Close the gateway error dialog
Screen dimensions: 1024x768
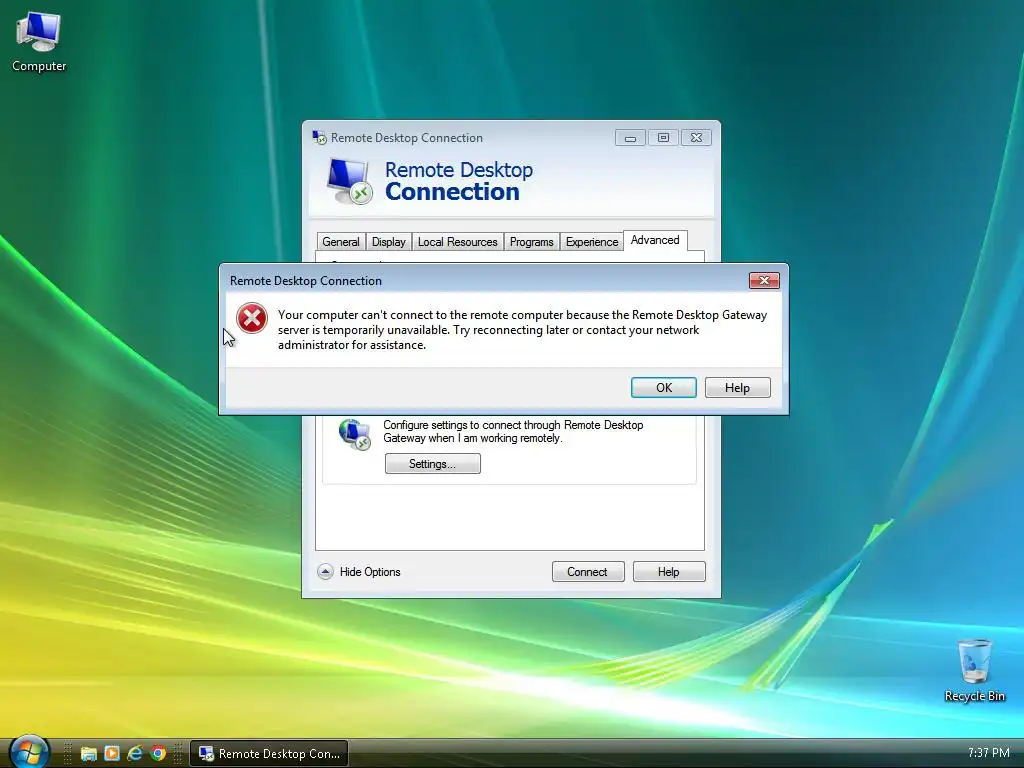click(x=764, y=280)
